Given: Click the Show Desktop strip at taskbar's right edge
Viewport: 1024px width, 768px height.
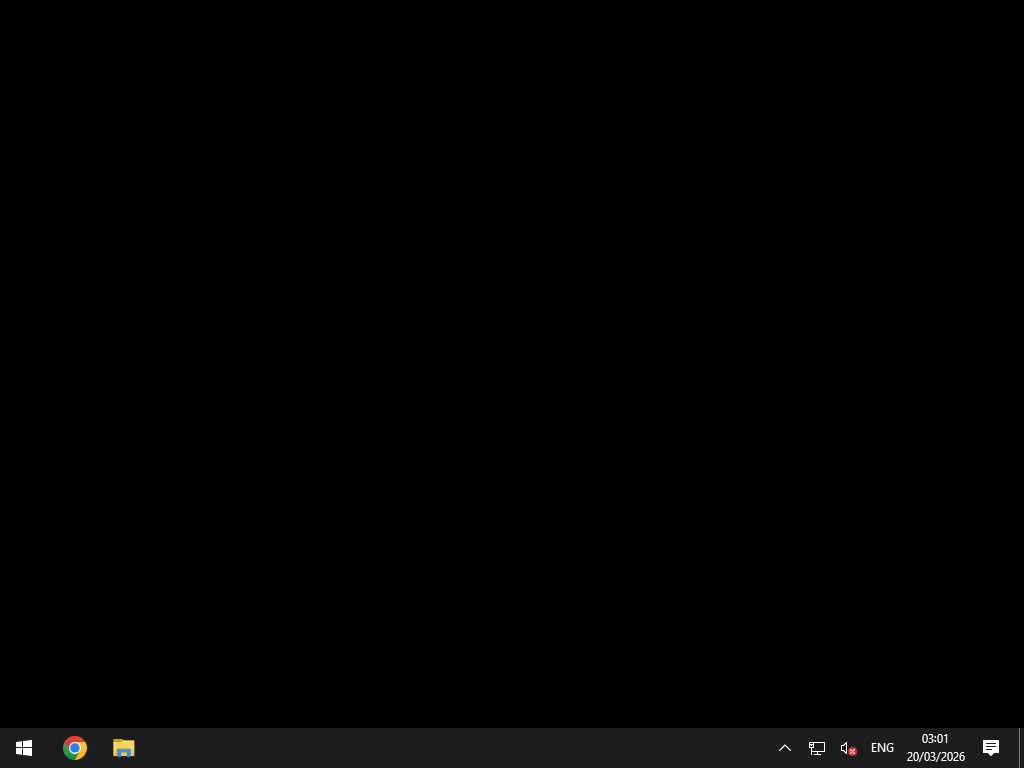Looking at the screenshot, I should coord(1021,747).
